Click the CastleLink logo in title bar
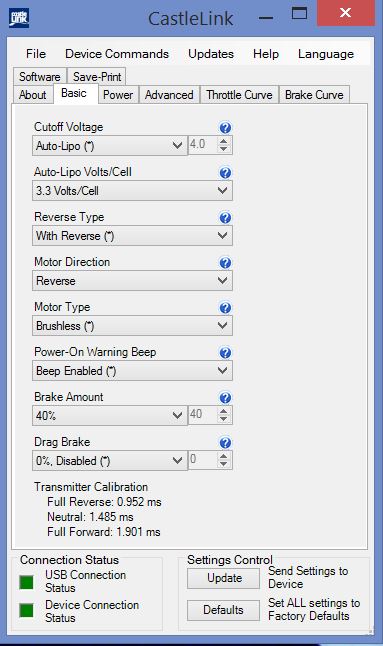Image resolution: width=383 pixels, height=646 pixels. coord(19,18)
